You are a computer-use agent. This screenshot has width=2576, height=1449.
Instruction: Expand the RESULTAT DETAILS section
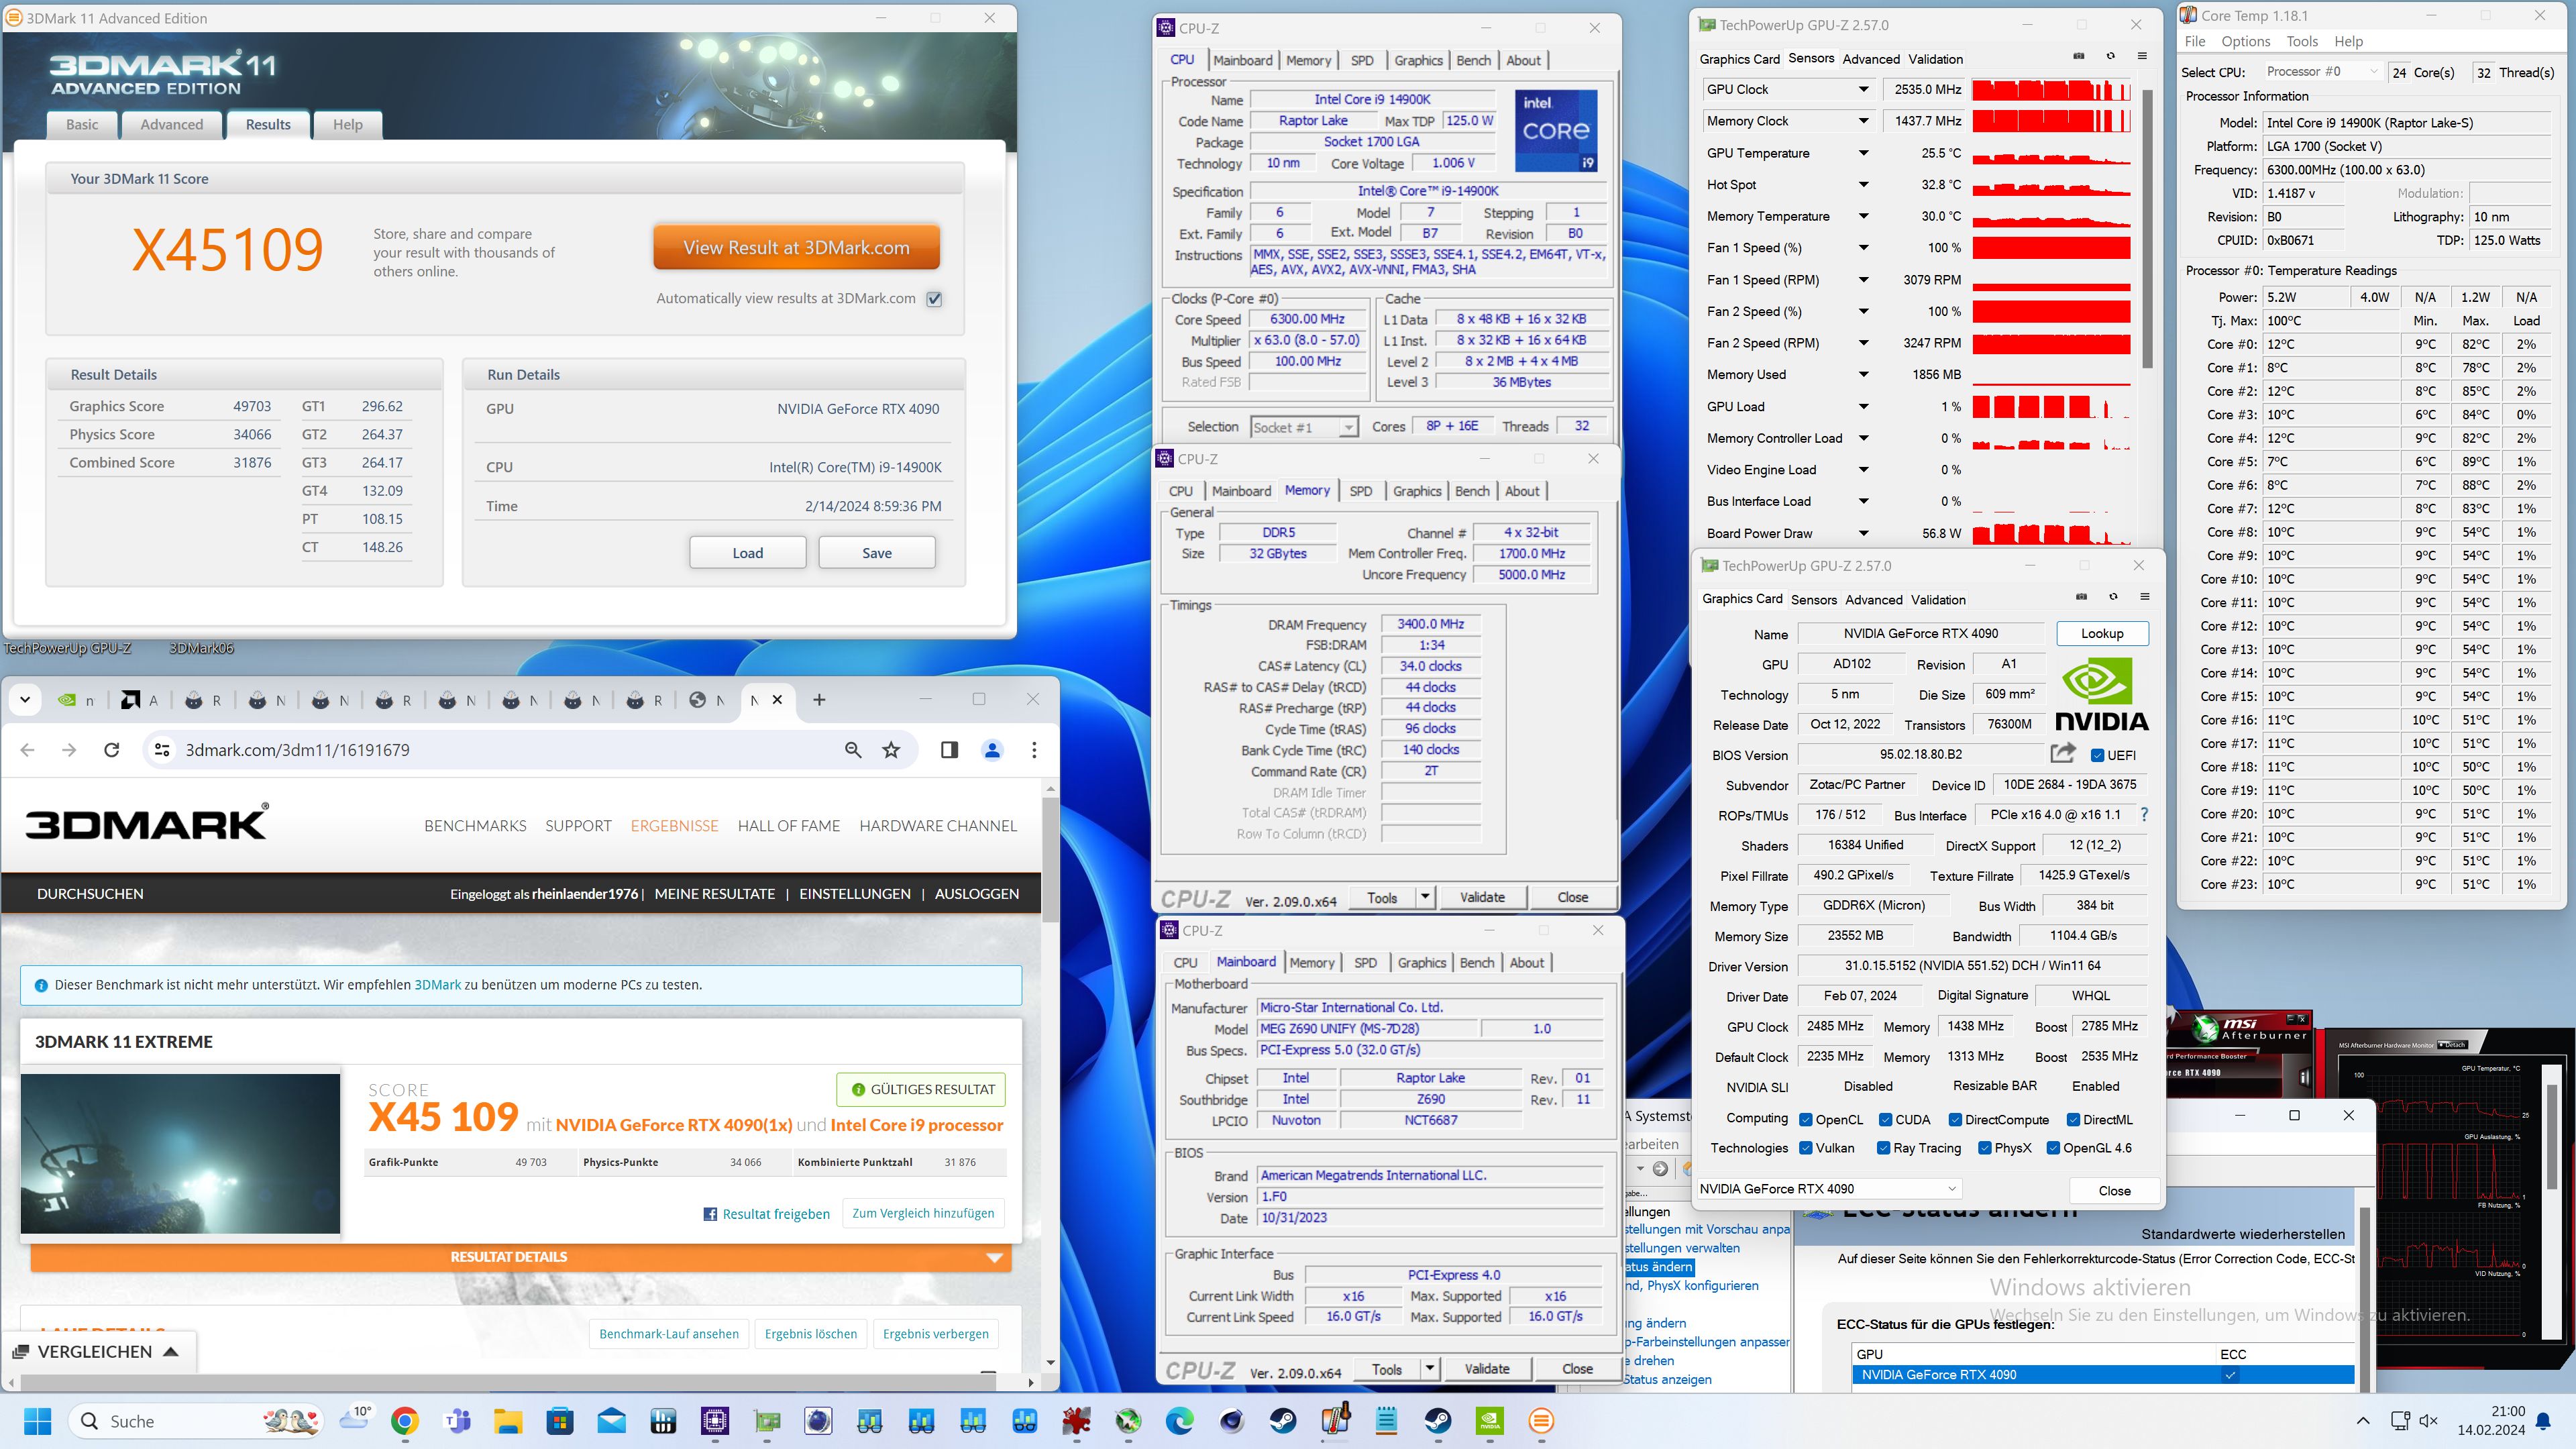point(521,1257)
